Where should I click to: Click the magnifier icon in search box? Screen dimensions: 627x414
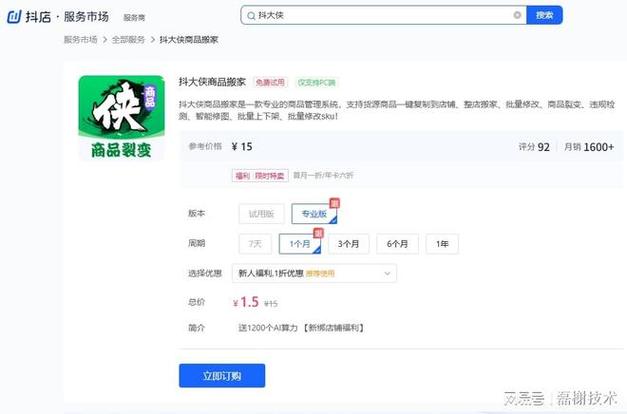pyautogui.click(x=251, y=16)
